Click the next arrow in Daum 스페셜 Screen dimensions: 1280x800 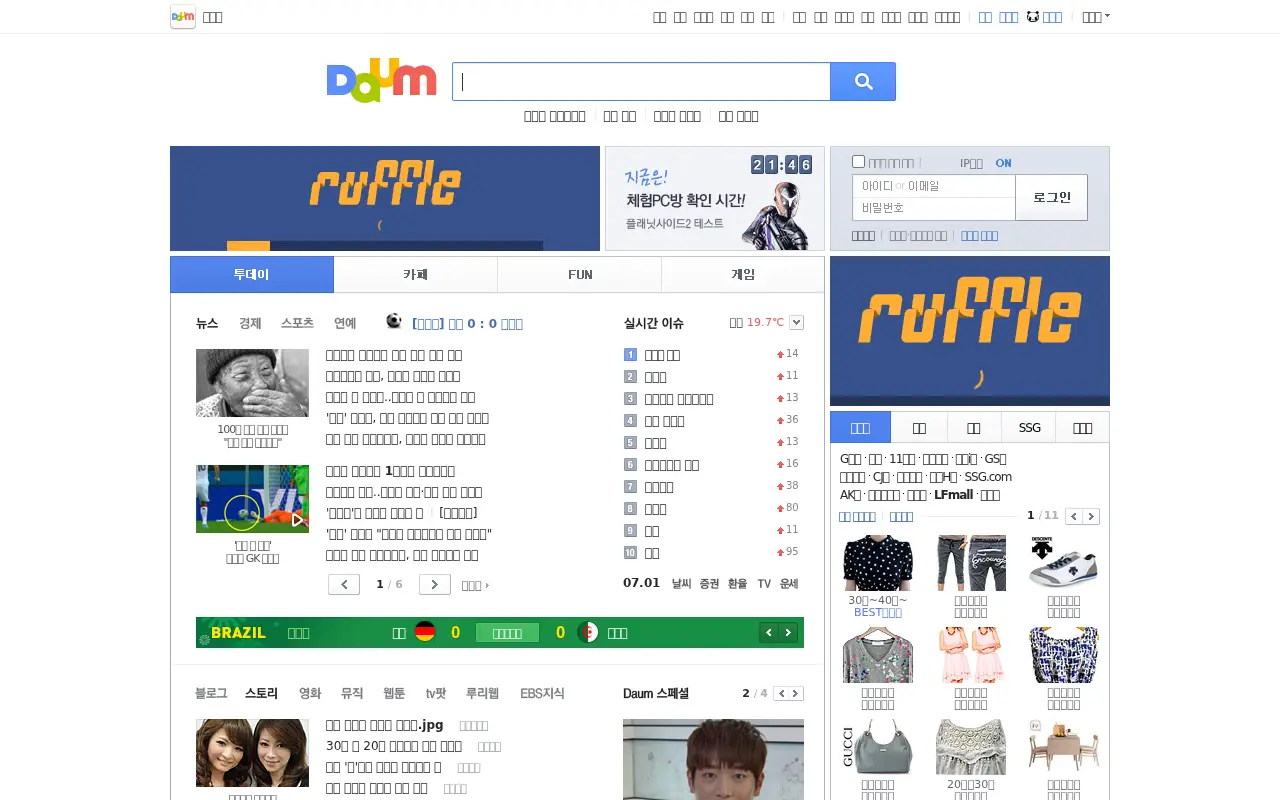tap(797, 694)
